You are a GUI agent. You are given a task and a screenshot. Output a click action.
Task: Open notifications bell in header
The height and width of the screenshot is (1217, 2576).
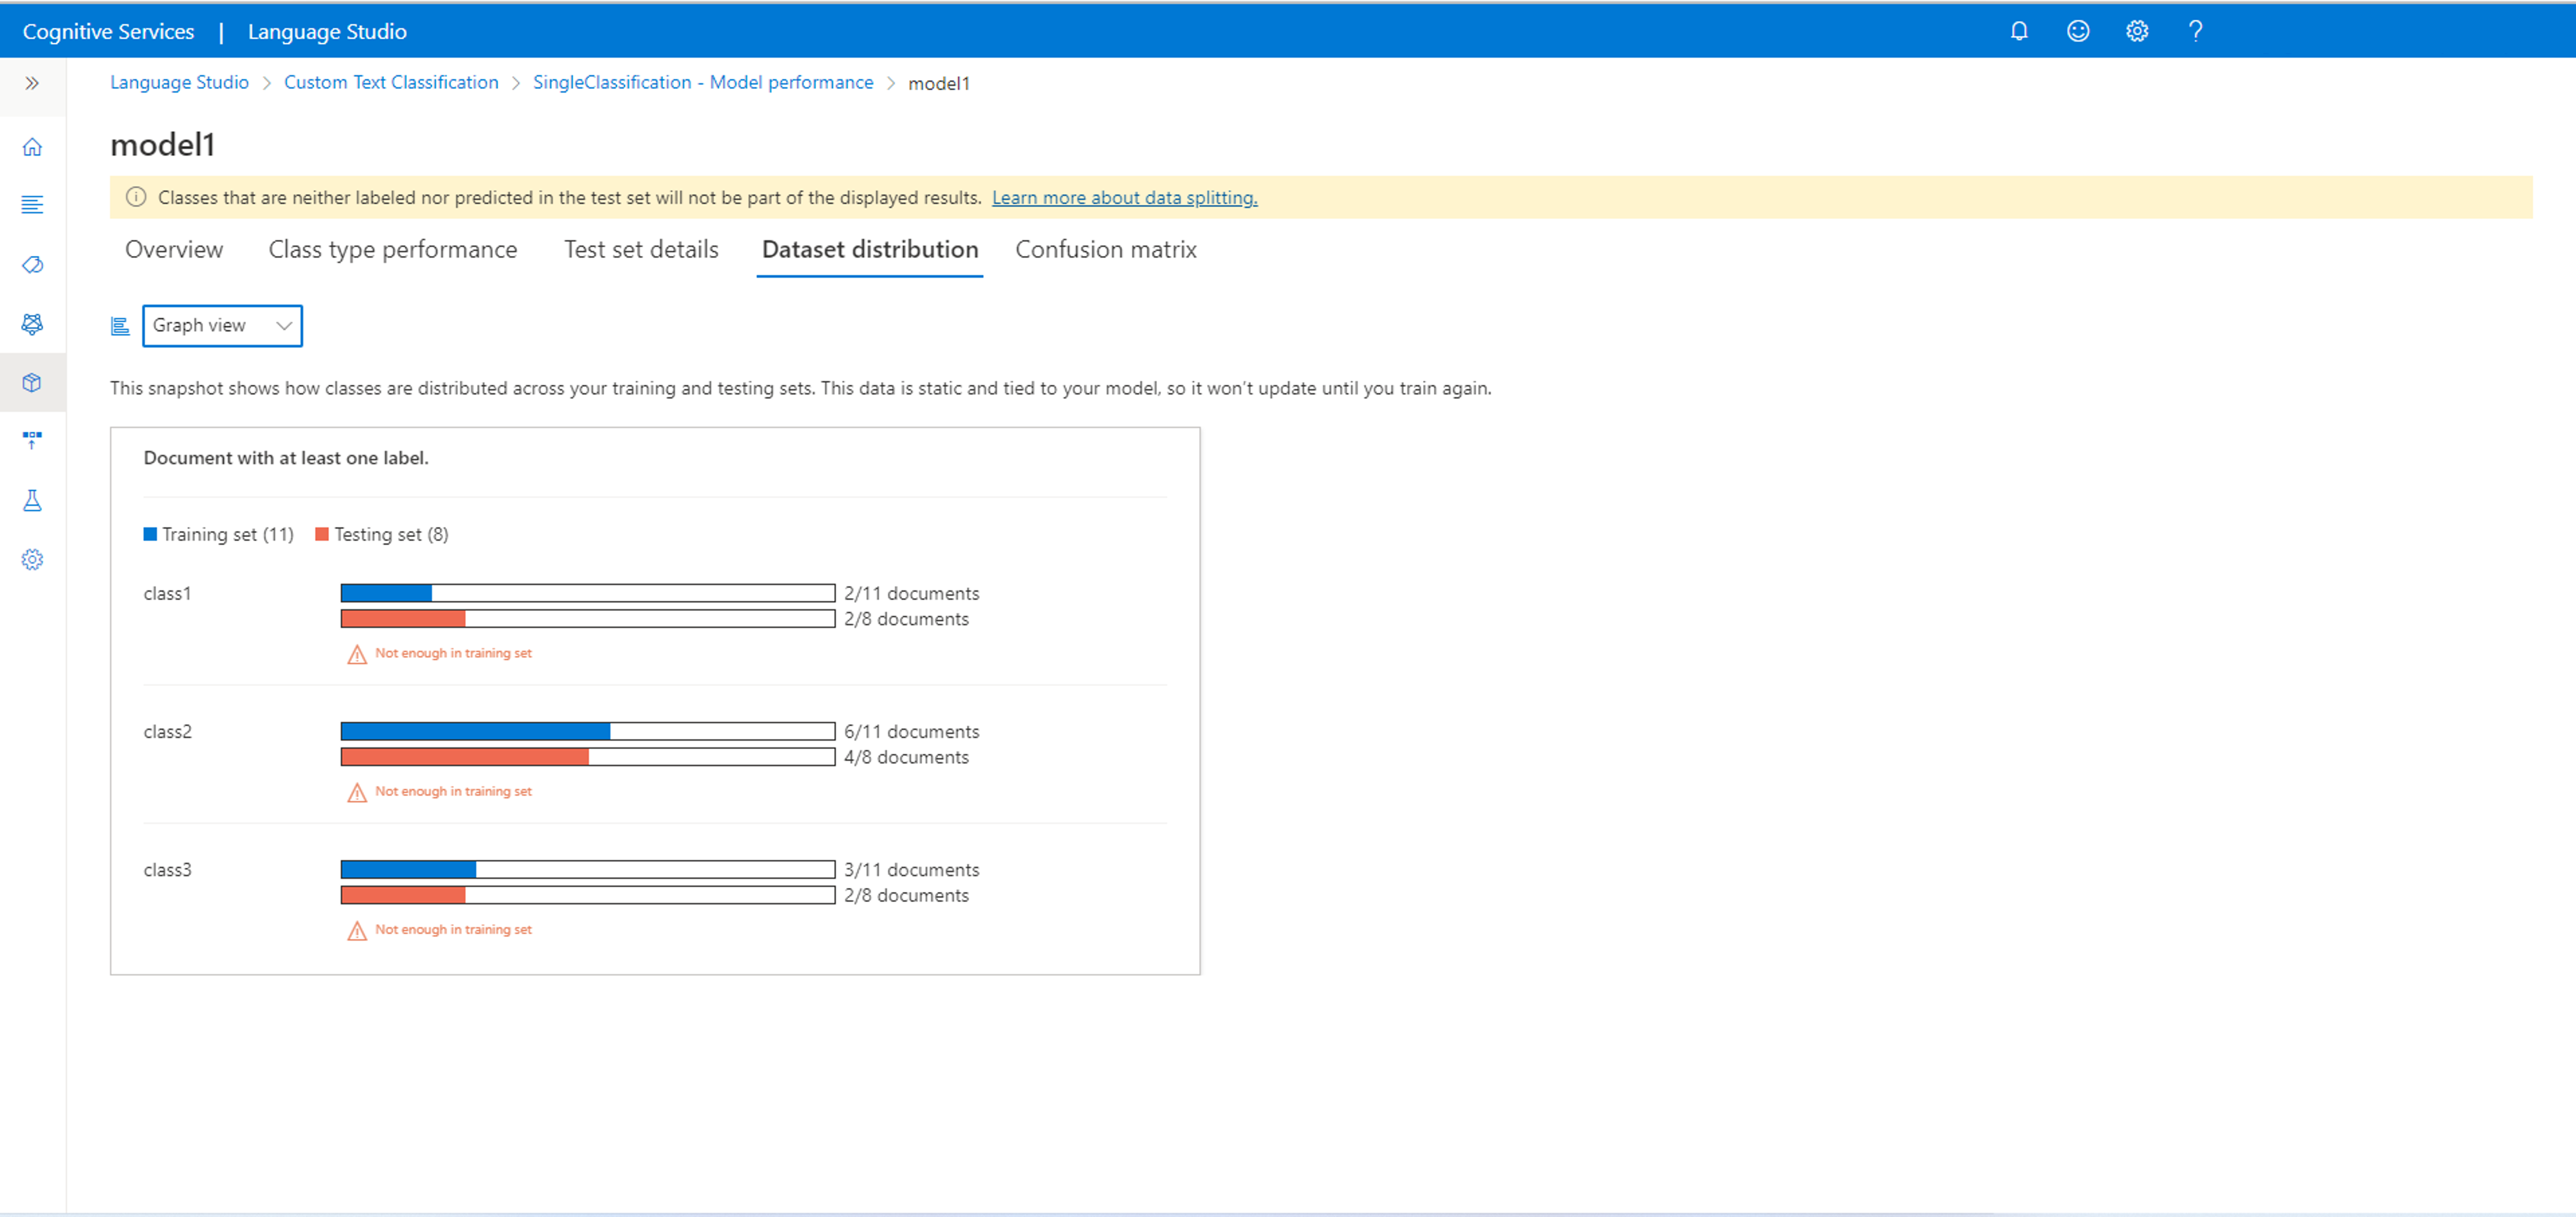coord(2019,31)
